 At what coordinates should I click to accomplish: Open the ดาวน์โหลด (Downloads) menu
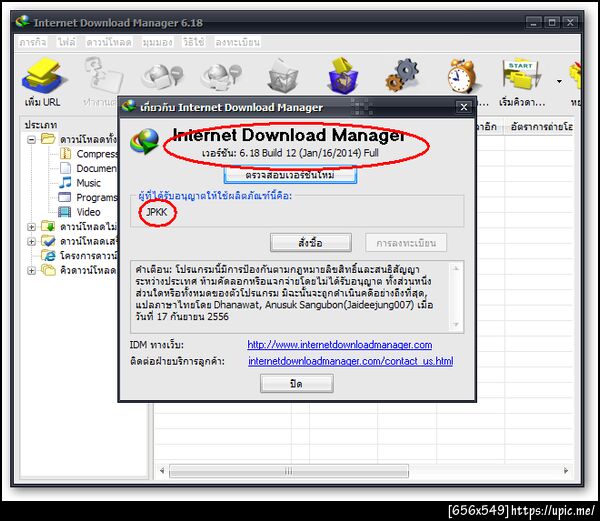(109, 42)
